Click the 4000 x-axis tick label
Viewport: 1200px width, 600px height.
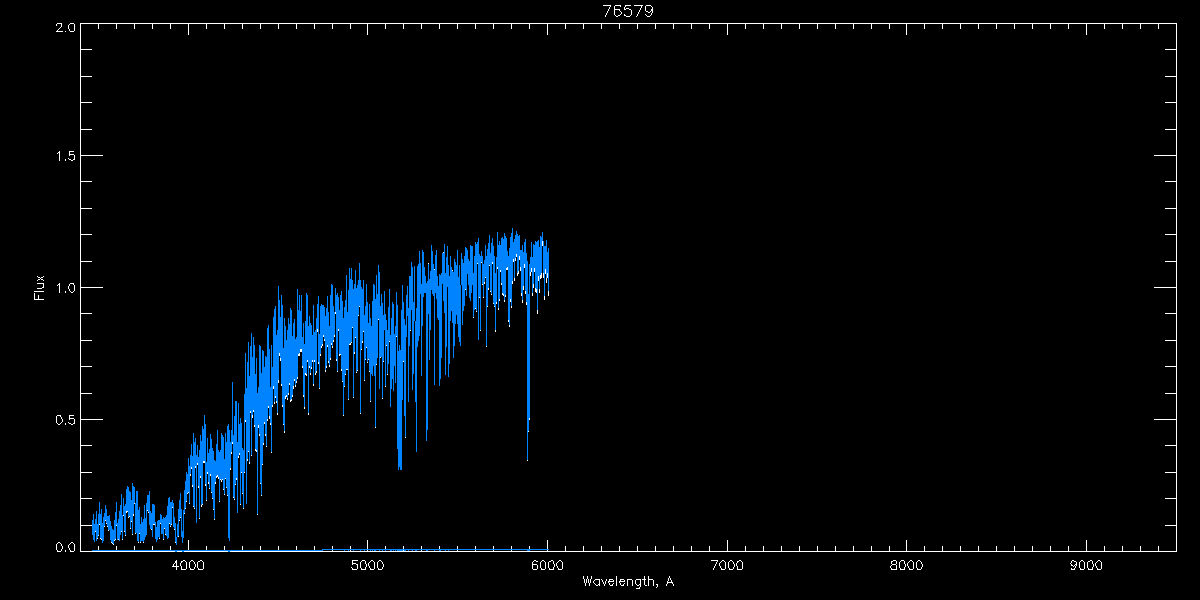pyautogui.click(x=188, y=565)
